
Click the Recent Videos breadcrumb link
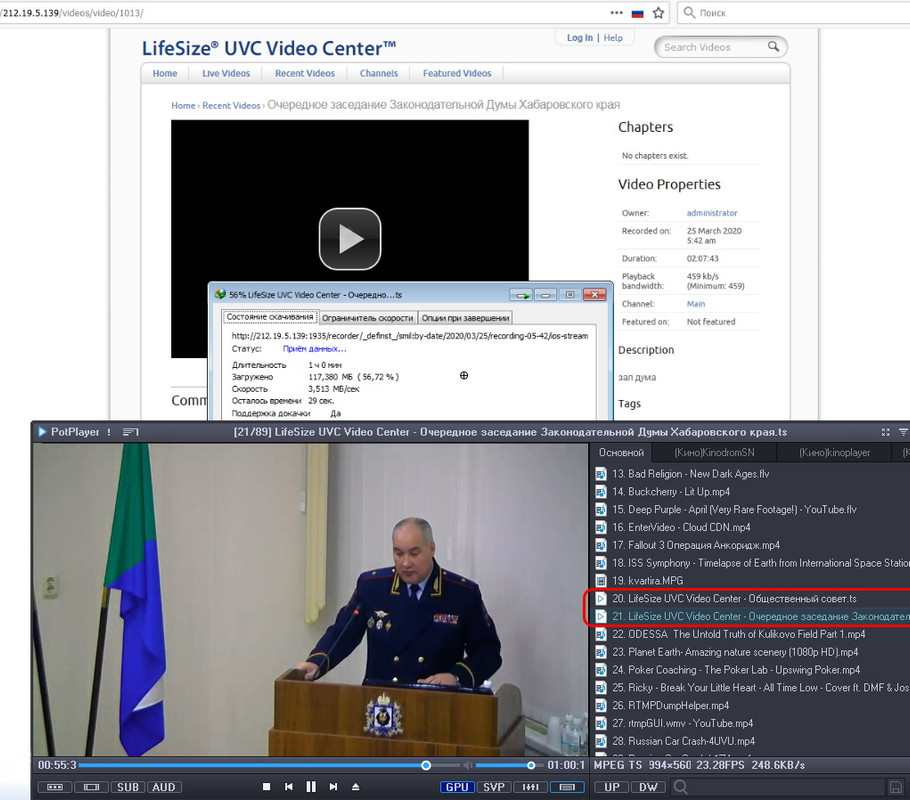pos(231,106)
